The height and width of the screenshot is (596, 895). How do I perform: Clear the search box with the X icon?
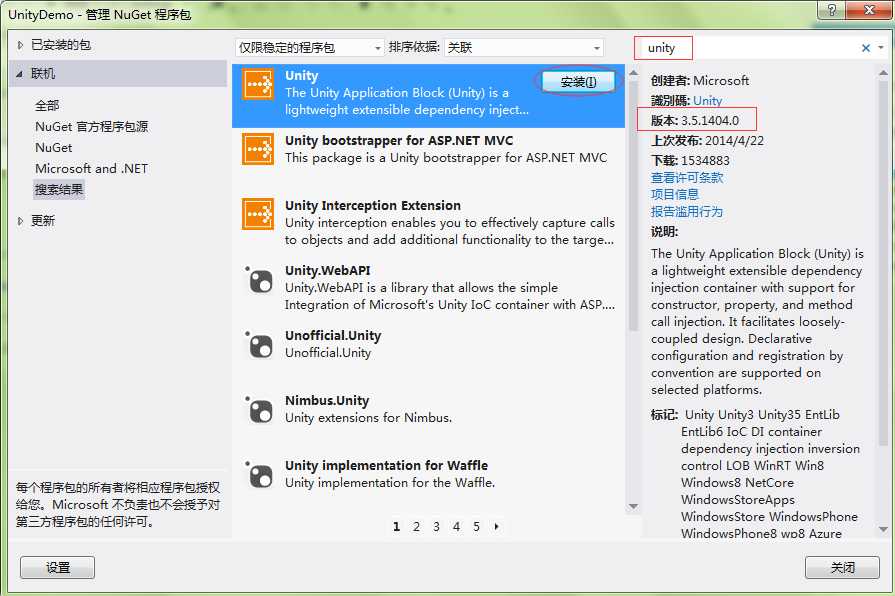click(865, 48)
